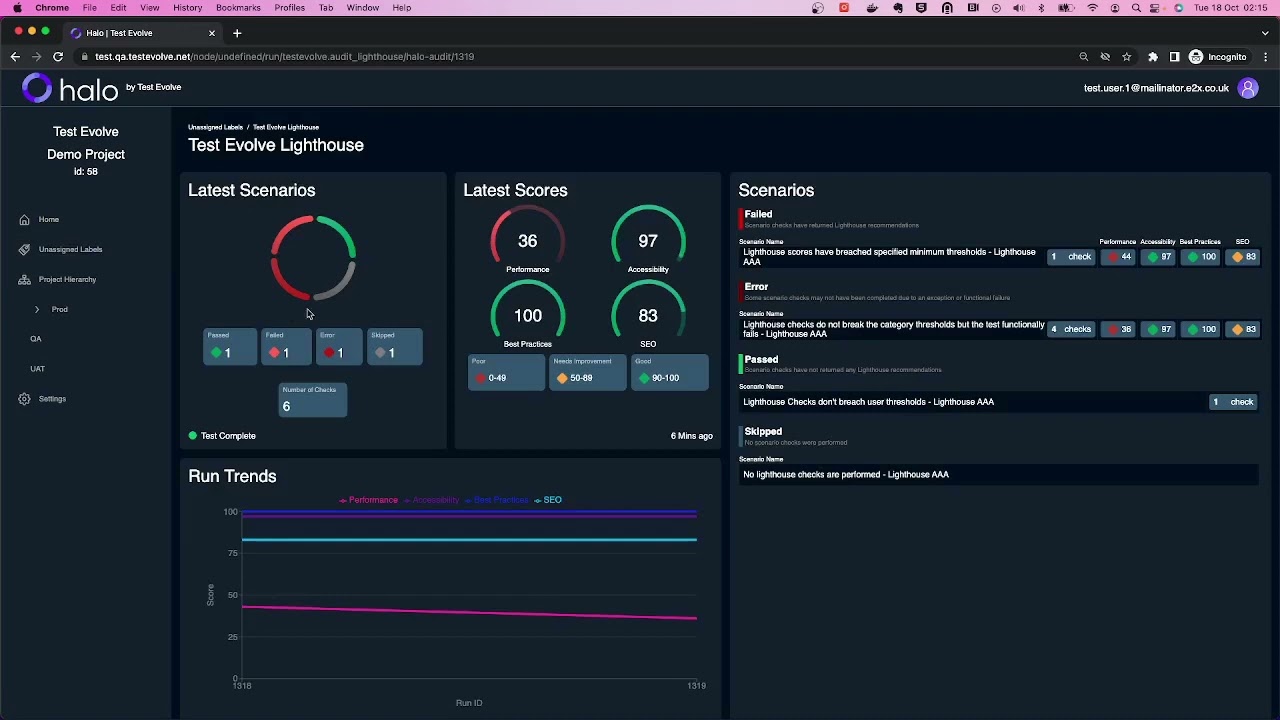Viewport: 1280px width, 720px height.
Task: Open a new browser tab with the plus icon
Action: point(237,33)
